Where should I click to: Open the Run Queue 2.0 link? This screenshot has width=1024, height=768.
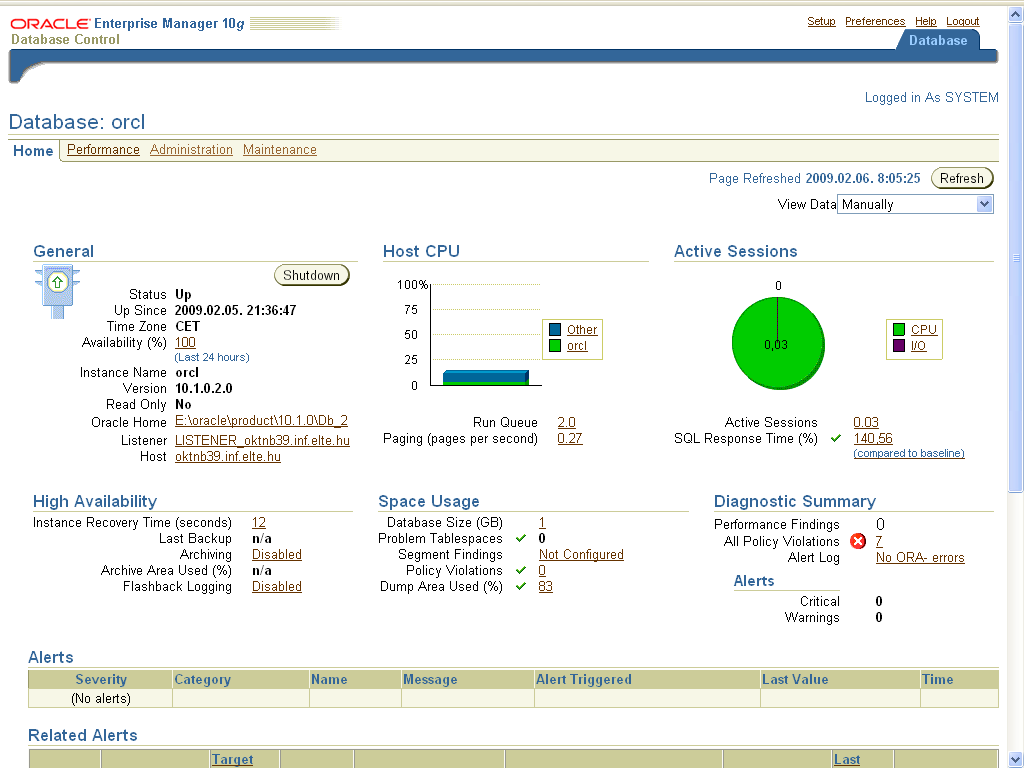[x=566, y=423]
